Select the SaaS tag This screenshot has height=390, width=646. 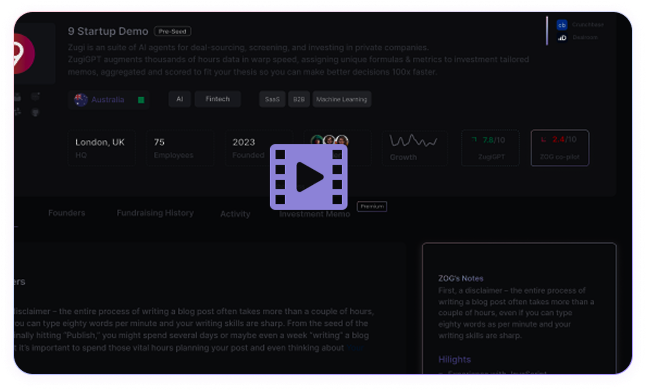(x=272, y=99)
